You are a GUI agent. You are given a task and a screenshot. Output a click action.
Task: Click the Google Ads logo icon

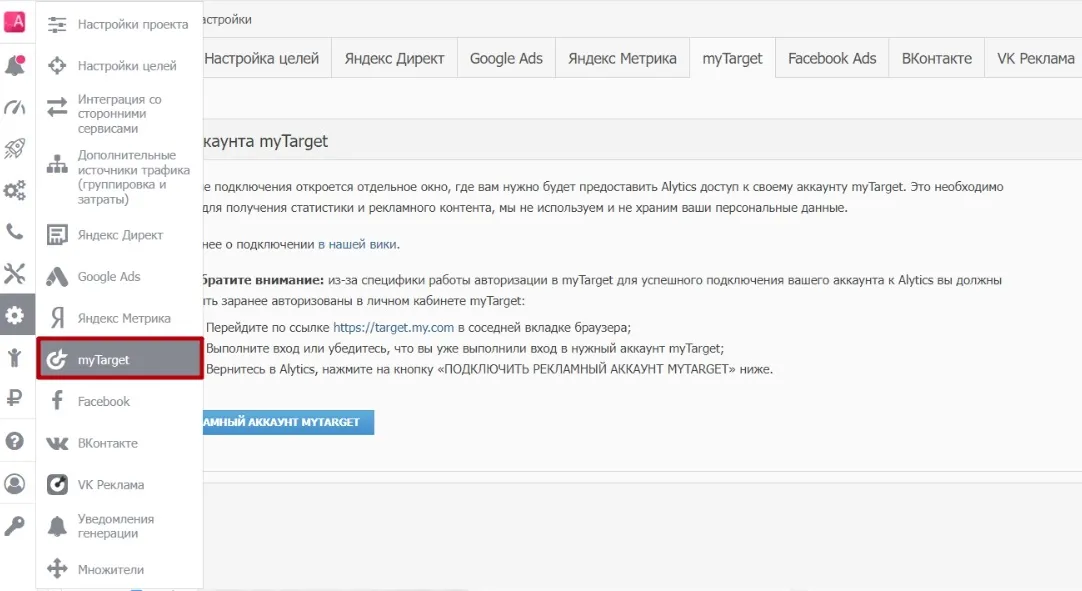pos(57,276)
